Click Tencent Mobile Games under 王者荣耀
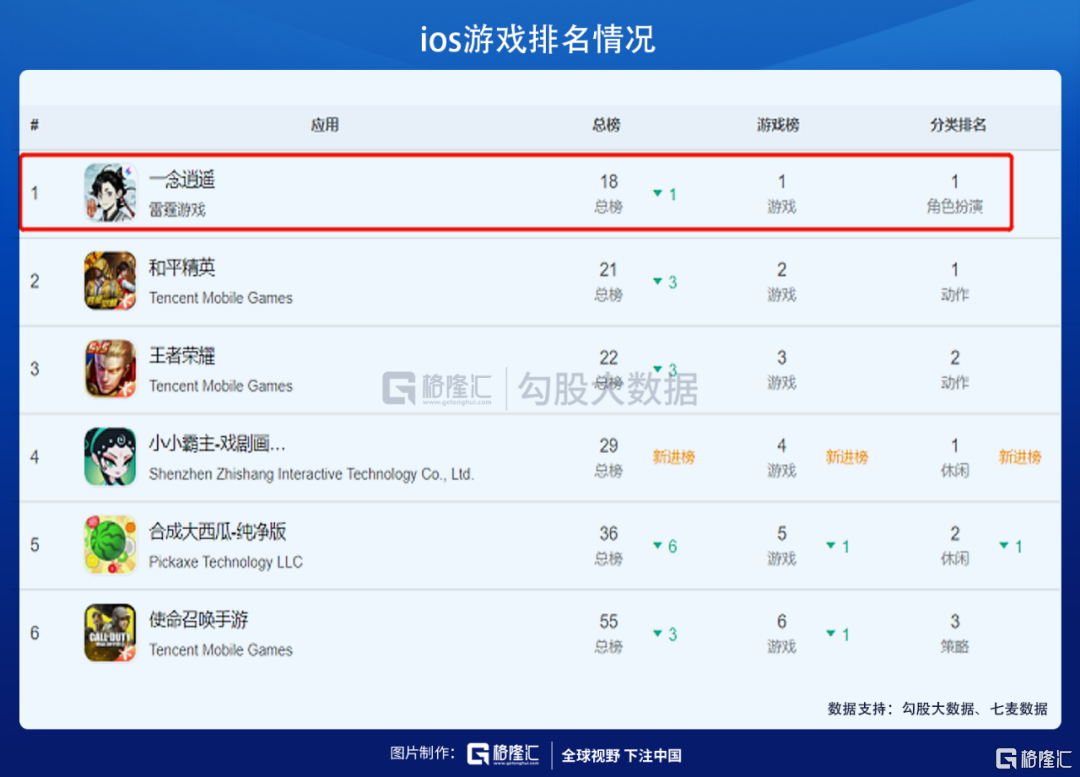 point(220,386)
